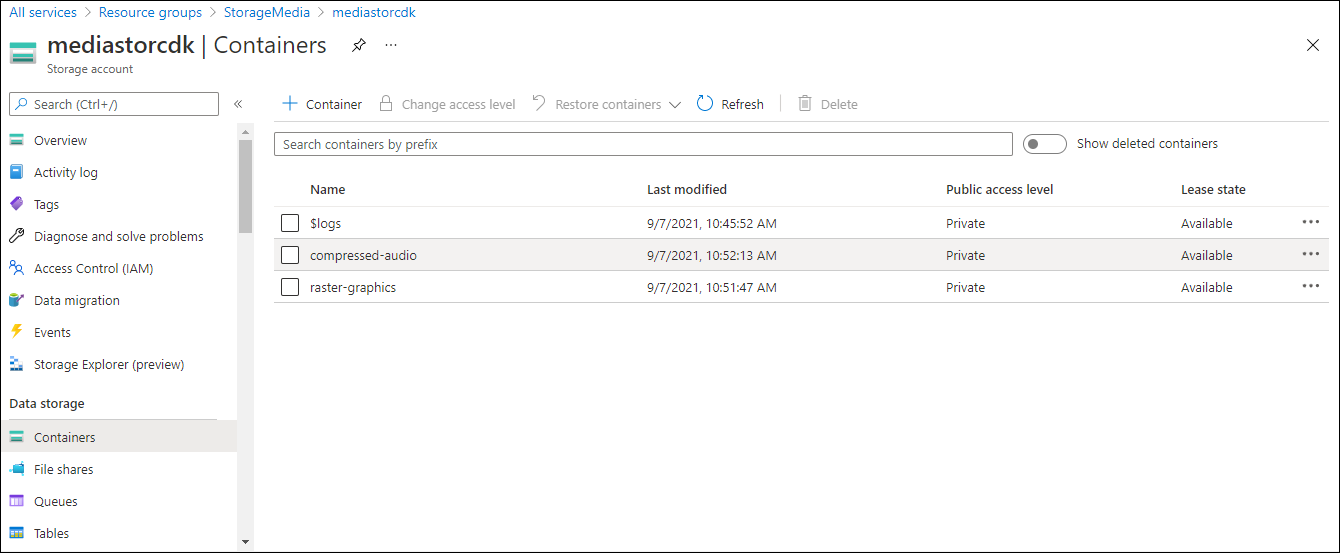This screenshot has height=553, width=1340.
Task: Follow the Resource groups breadcrumb link
Action: pyautogui.click(x=151, y=13)
